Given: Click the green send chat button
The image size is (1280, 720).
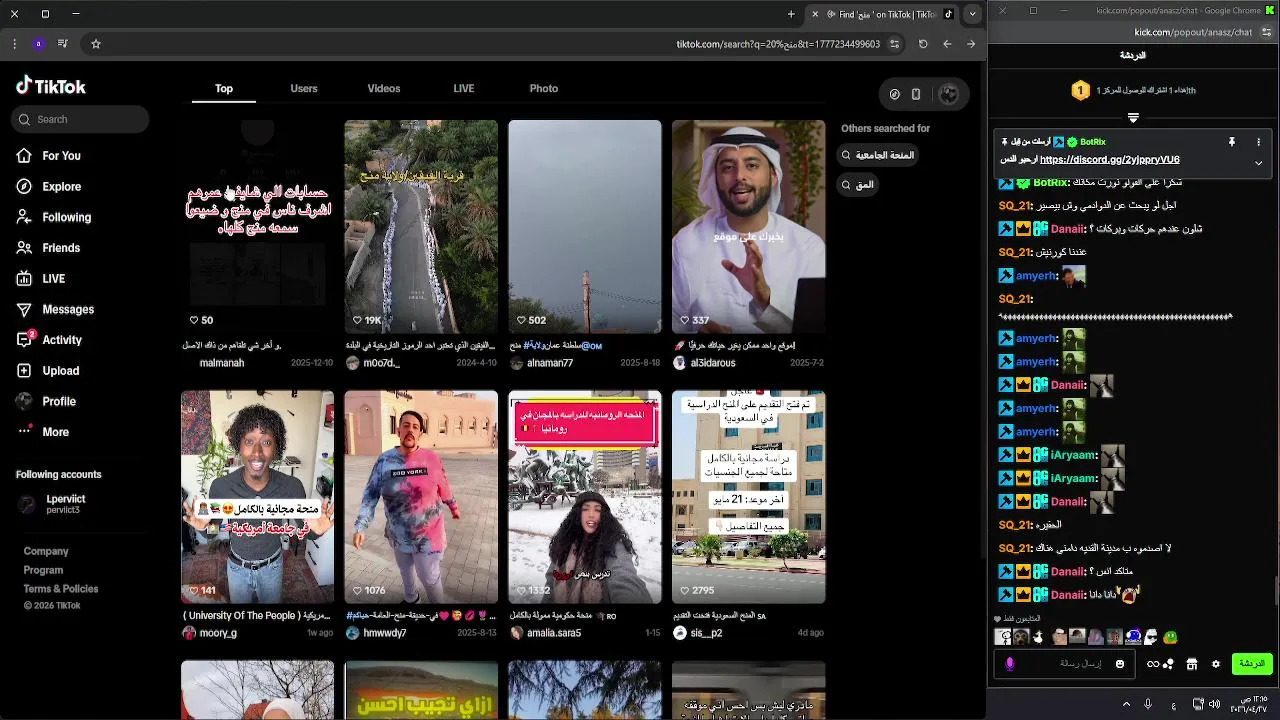Looking at the screenshot, I should (x=1252, y=664).
